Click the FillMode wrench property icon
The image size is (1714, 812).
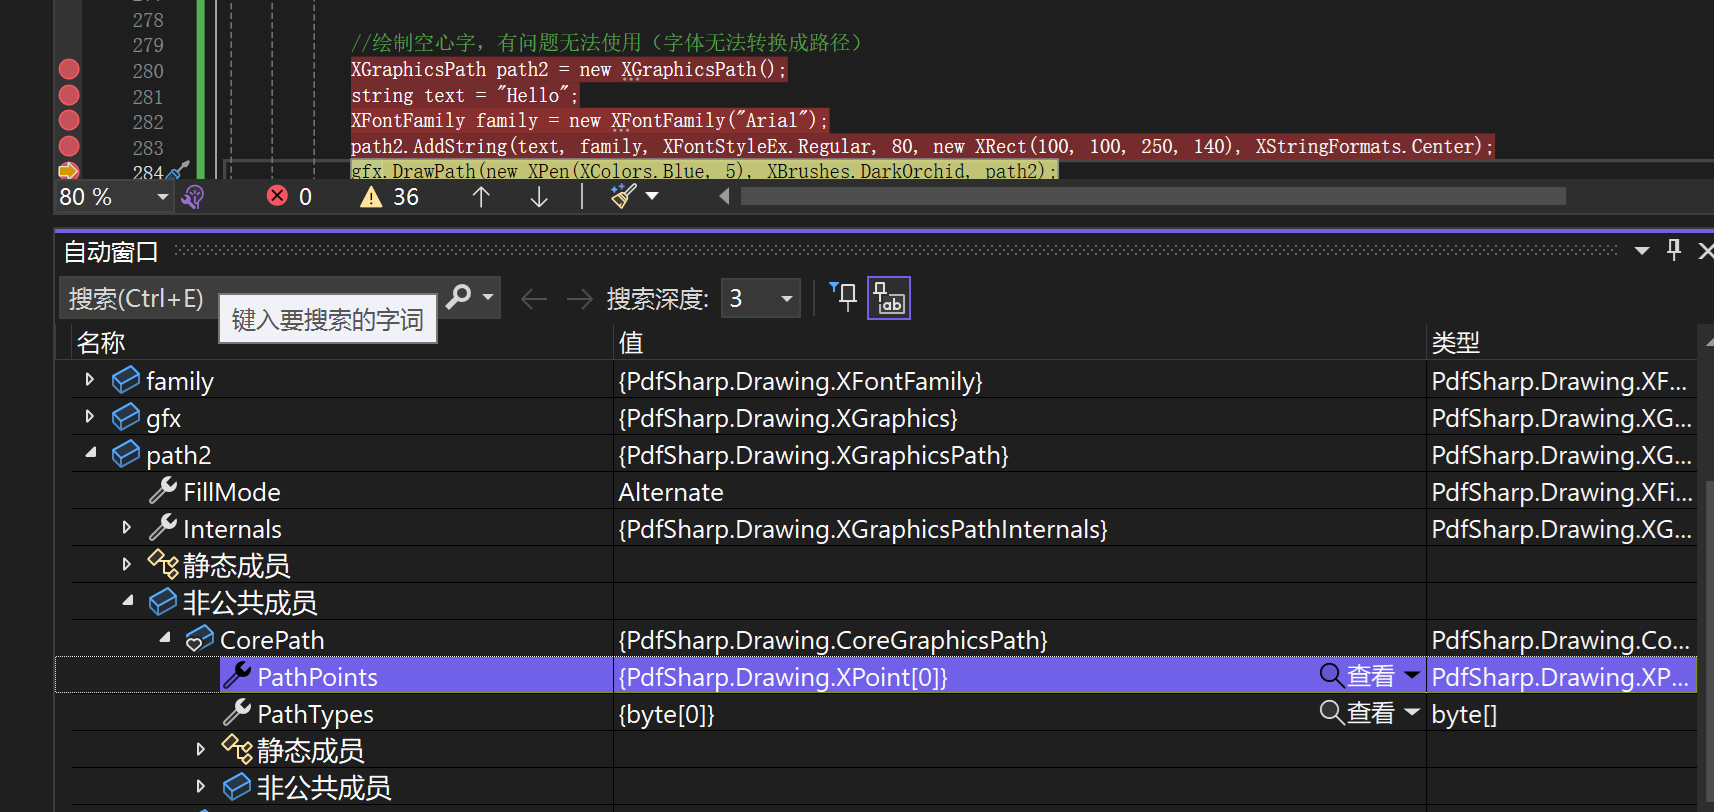(x=163, y=490)
